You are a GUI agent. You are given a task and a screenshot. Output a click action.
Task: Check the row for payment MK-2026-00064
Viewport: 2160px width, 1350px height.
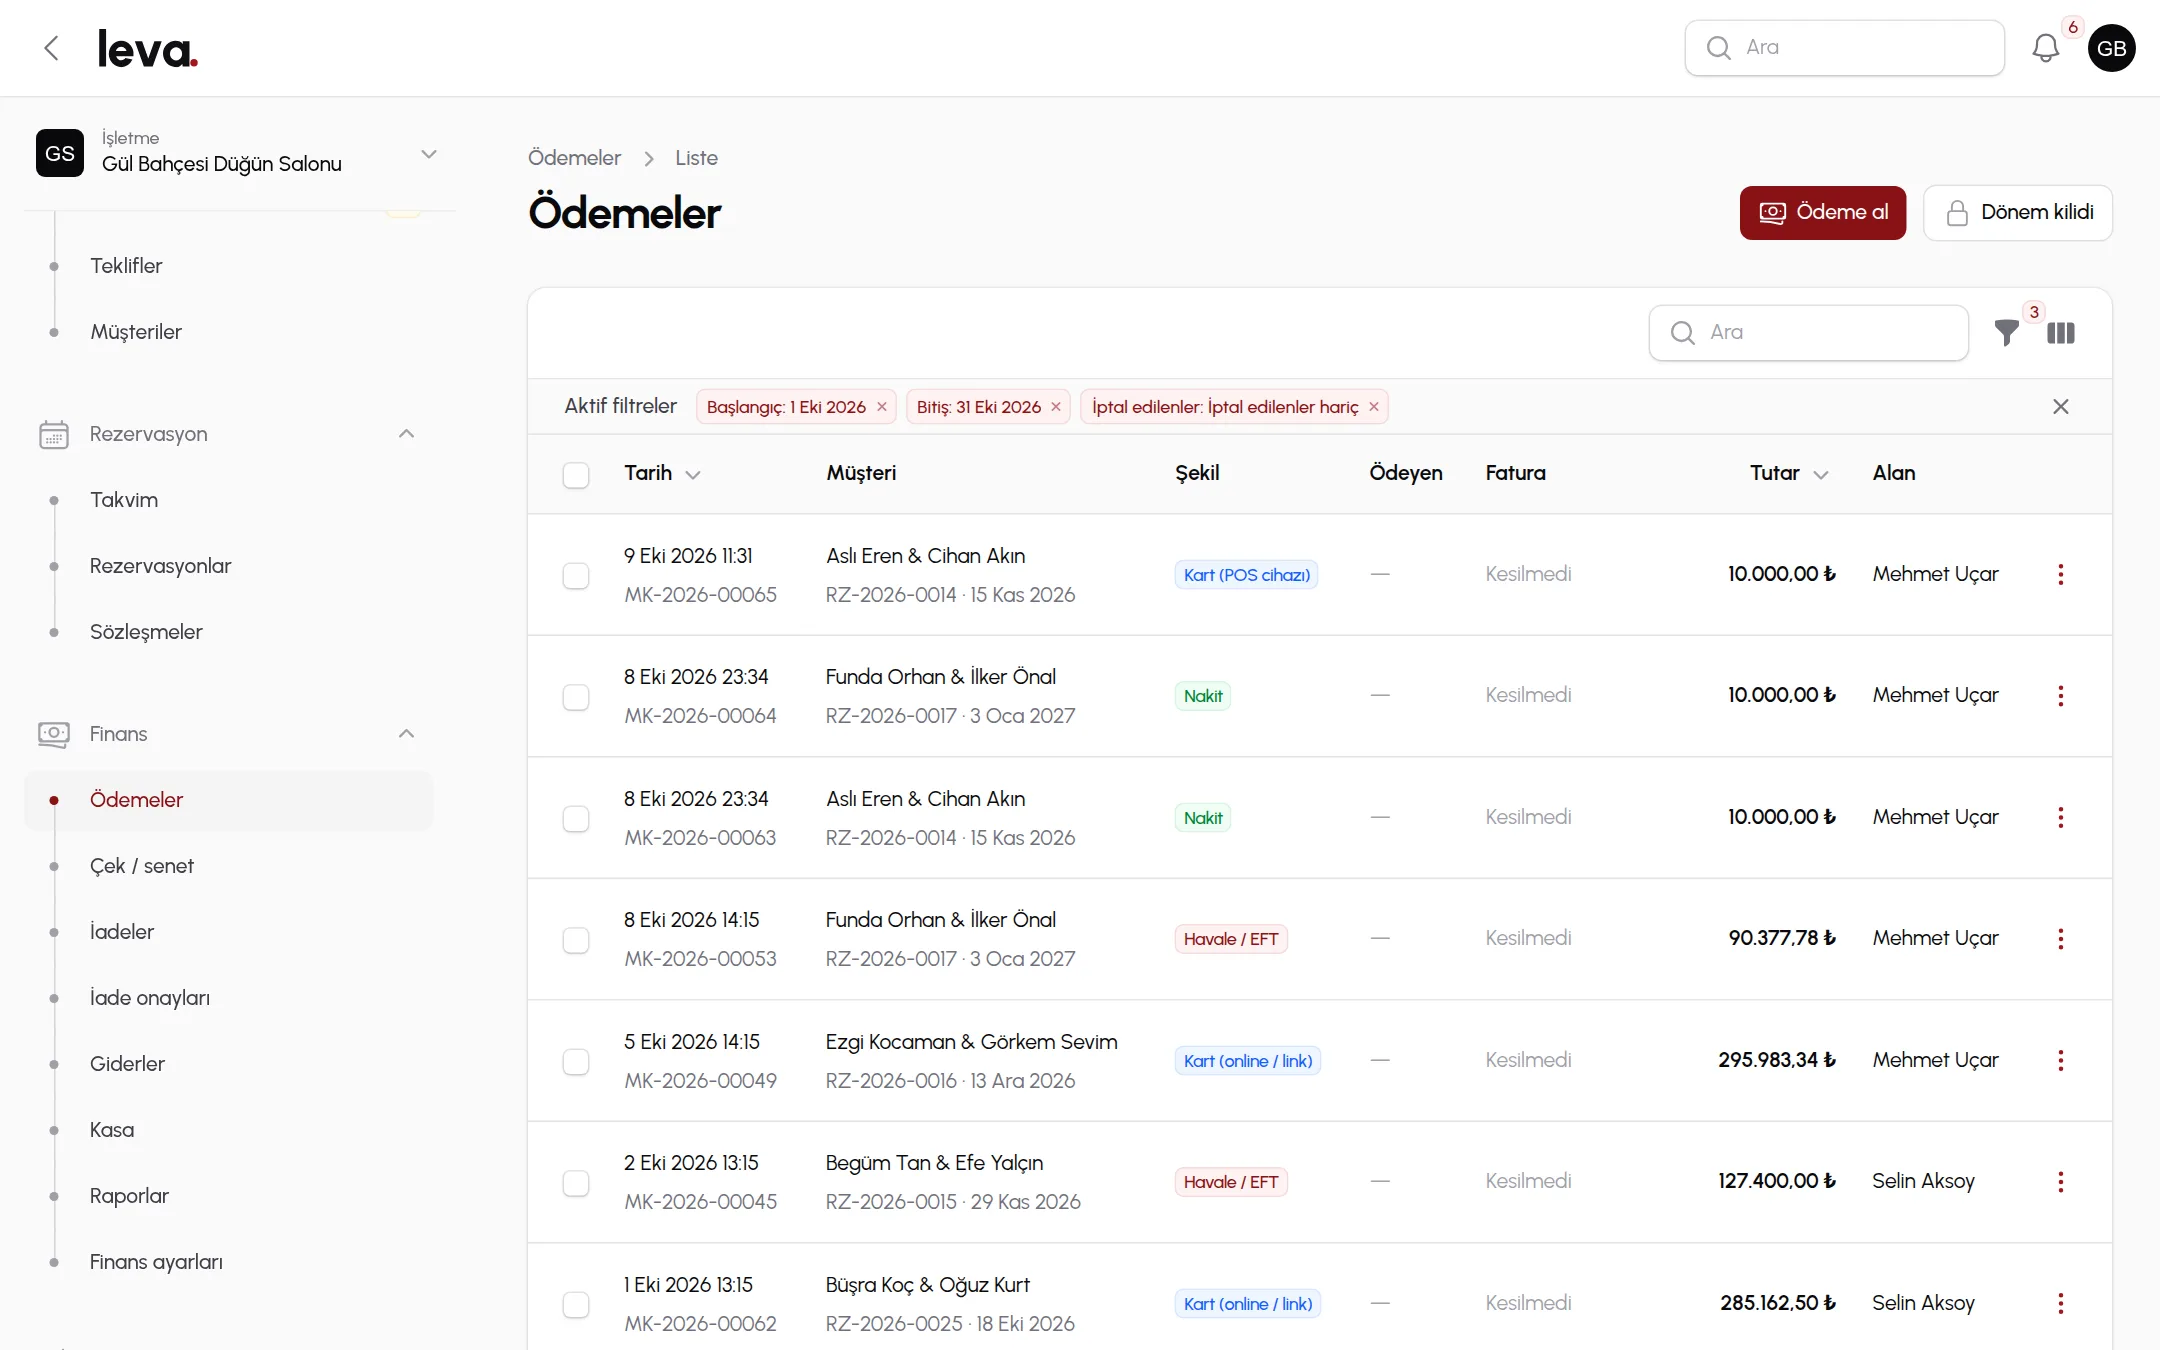576,697
